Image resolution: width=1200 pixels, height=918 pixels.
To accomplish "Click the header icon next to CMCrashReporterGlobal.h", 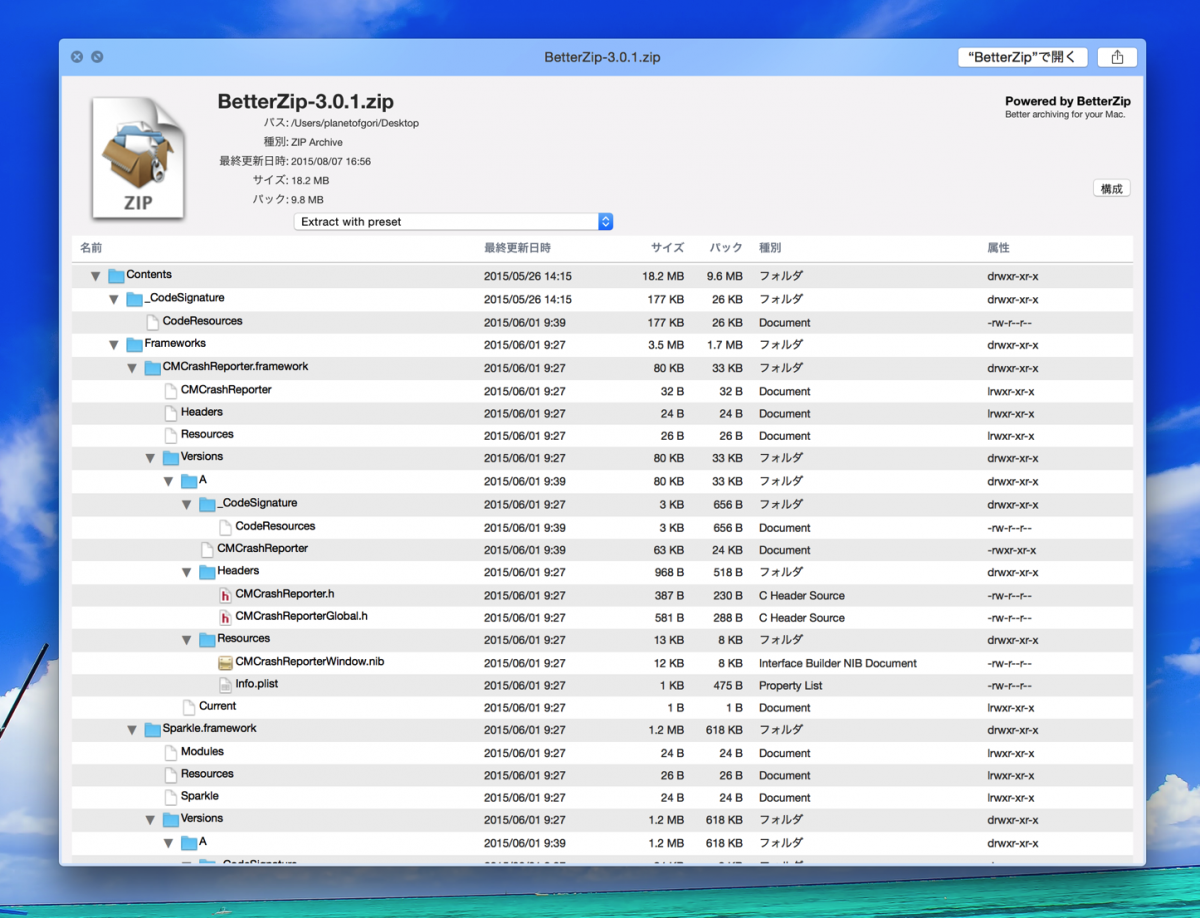I will tap(225, 617).
